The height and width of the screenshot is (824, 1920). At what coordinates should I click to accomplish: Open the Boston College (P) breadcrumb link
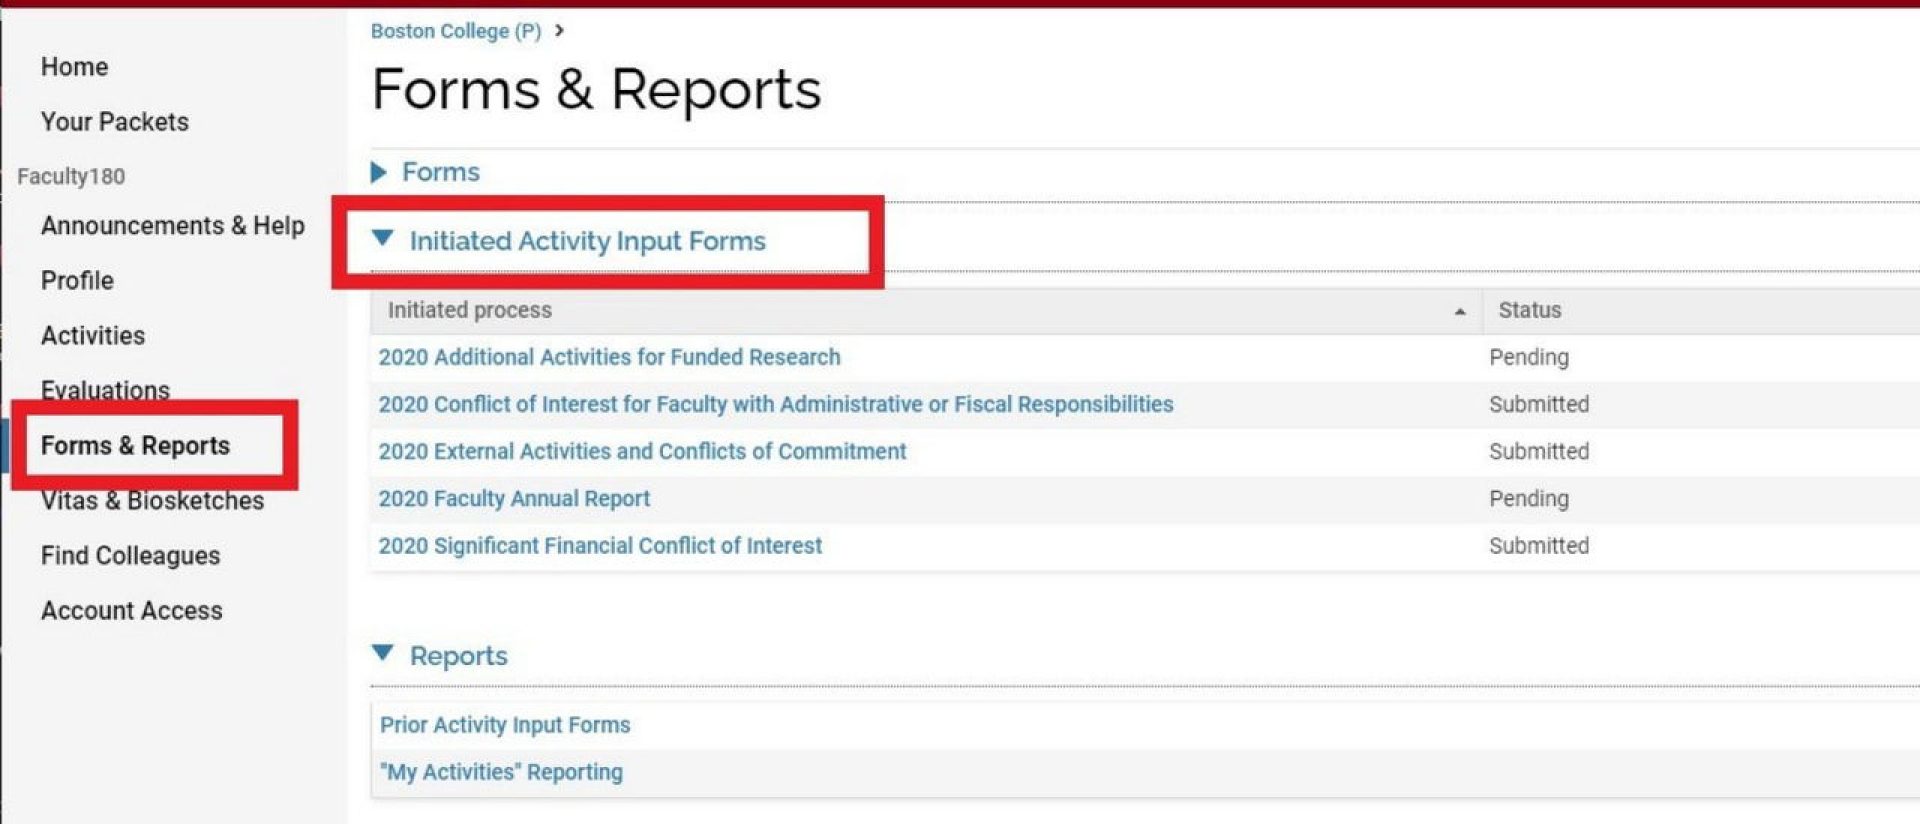click(x=455, y=31)
